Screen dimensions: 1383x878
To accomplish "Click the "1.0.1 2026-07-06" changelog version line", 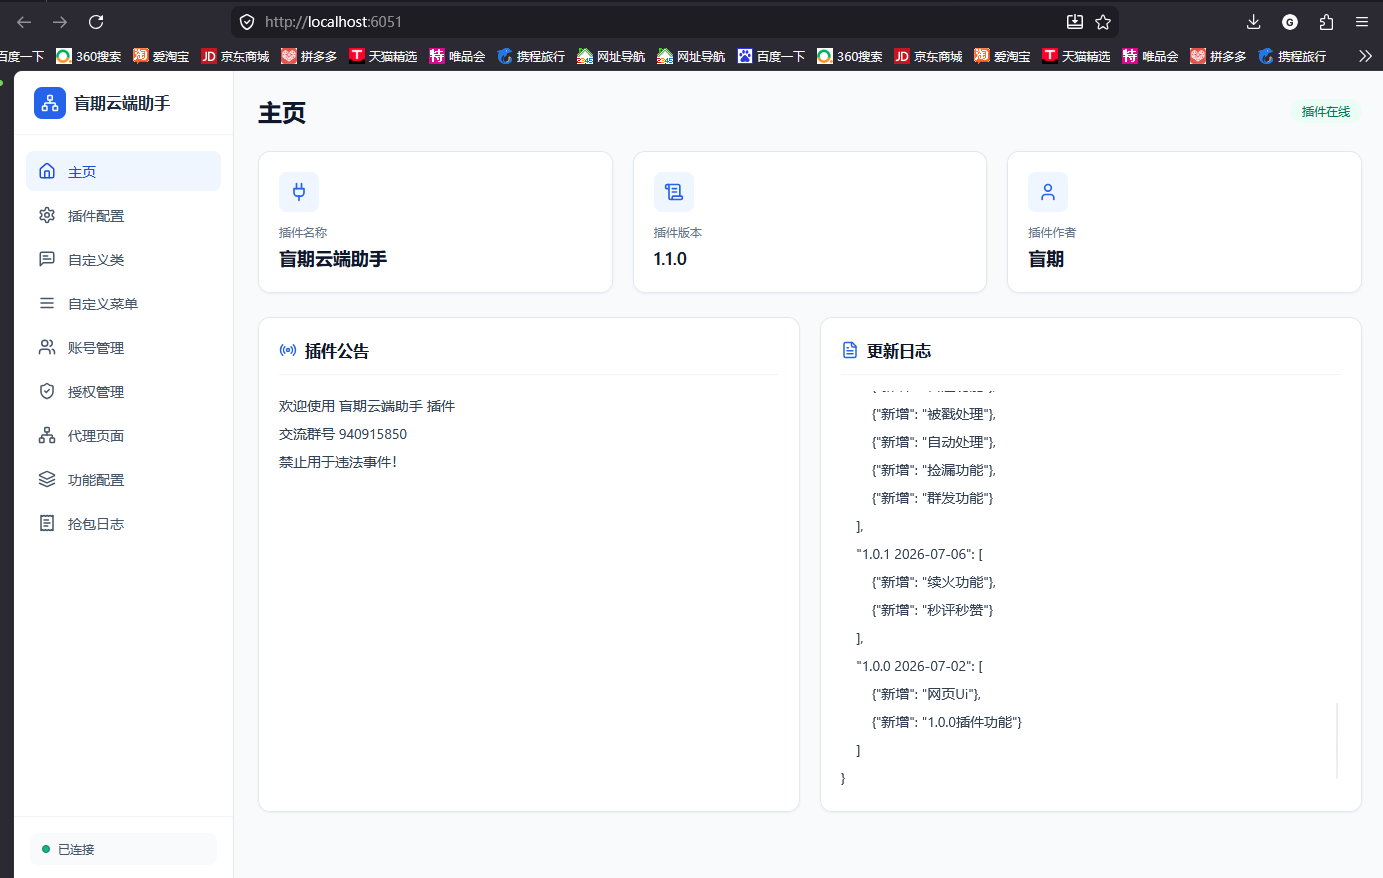I will point(919,554).
